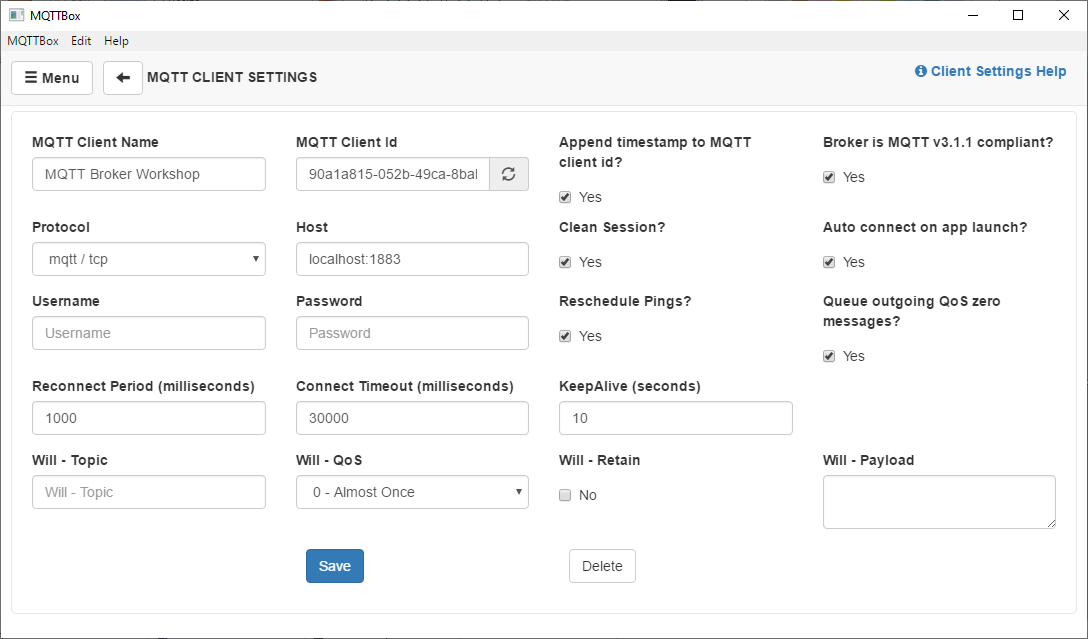
Task: Open Client Settings Help
Action: 990,71
